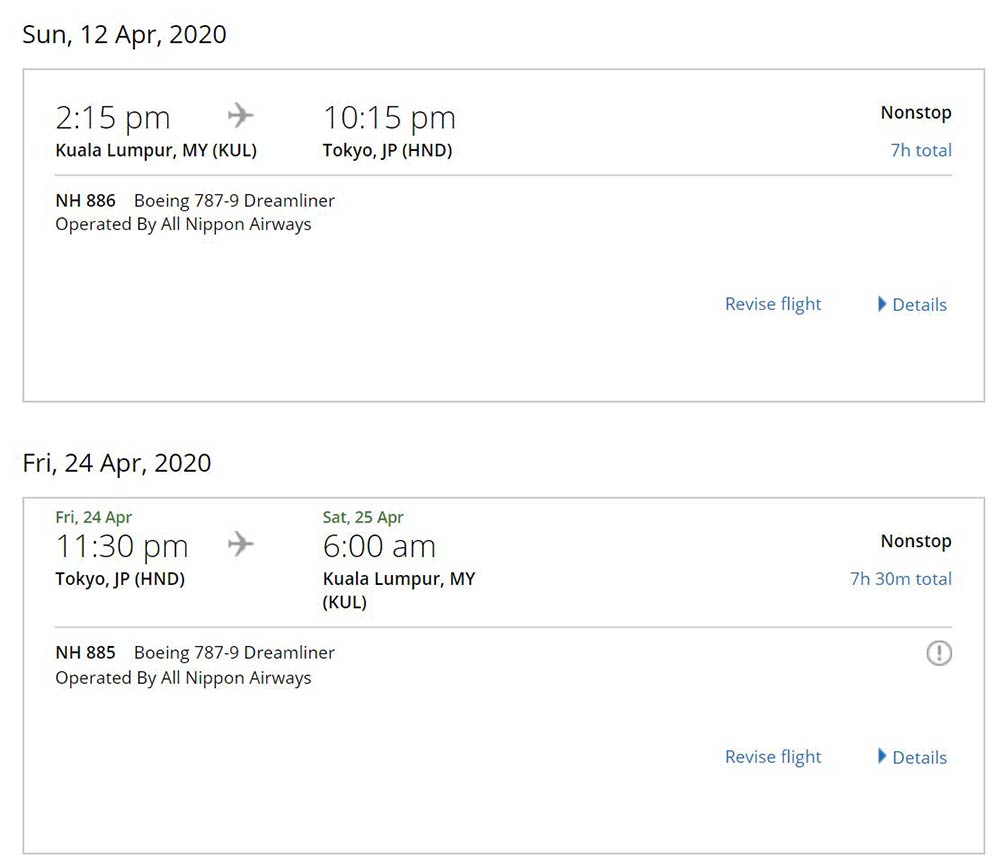Click the green Sat, 25 Apr arrival date
Screen dimensions: 1001x868
(x=363, y=517)
